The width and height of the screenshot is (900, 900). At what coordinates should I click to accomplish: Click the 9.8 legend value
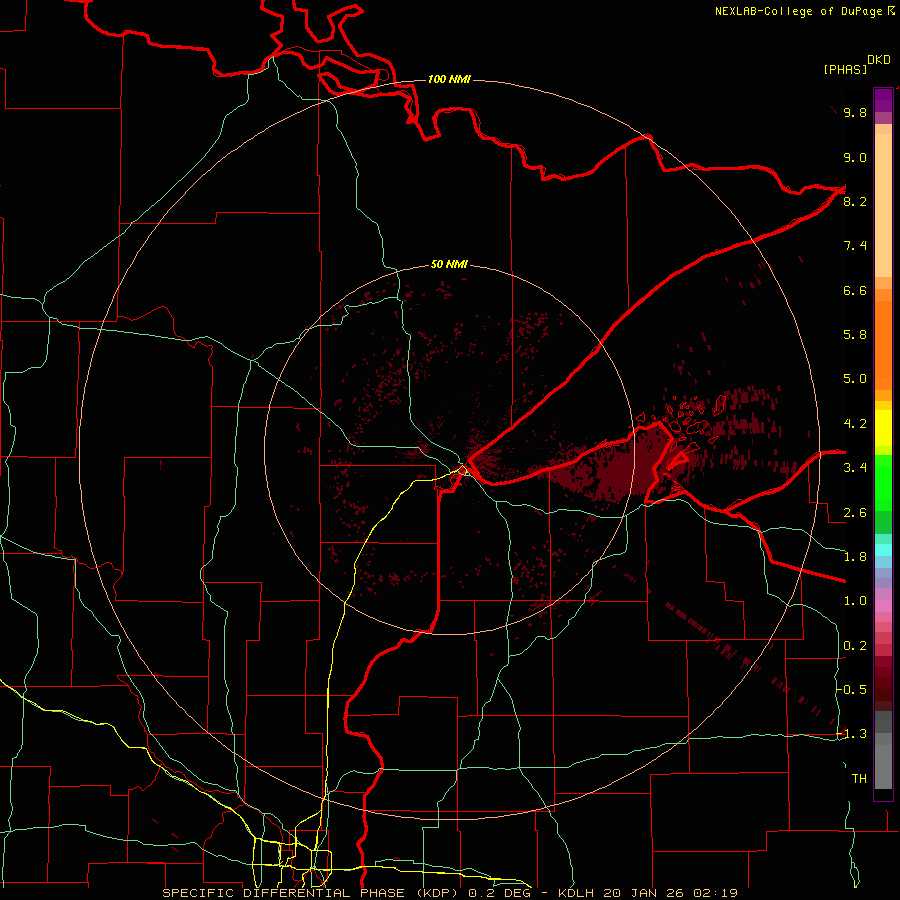(855, 112)
